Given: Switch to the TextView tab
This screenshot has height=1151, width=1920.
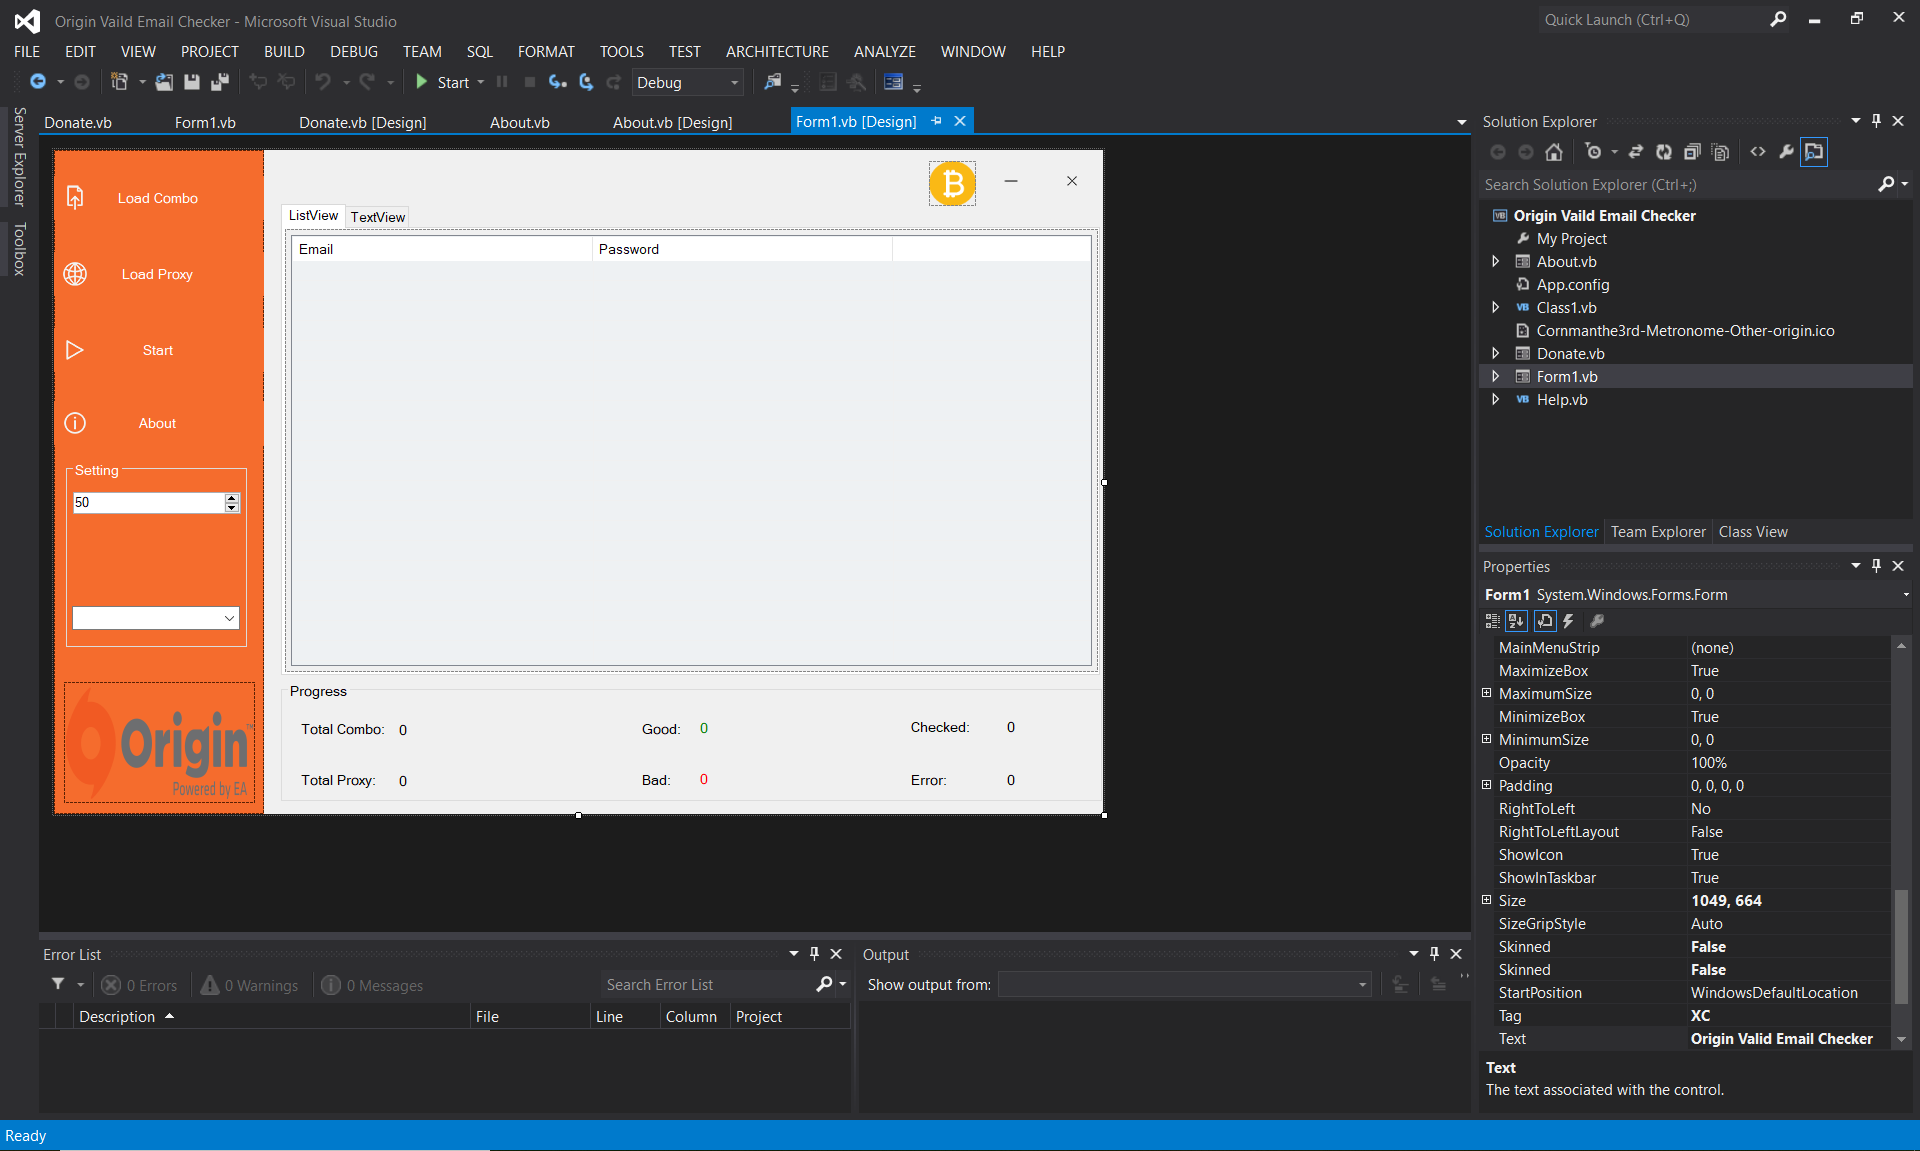Looking at the screenshot, I should click(x=375, y=215).
